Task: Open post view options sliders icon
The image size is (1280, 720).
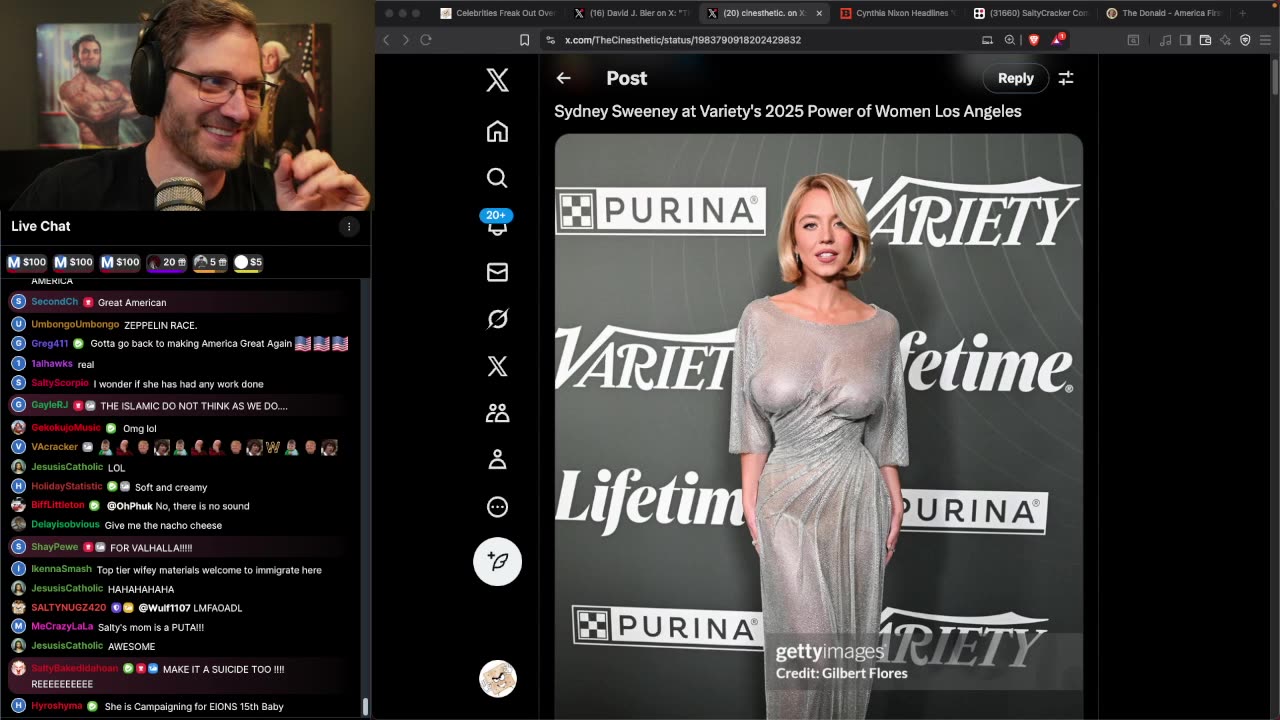Action: [1066, 78]
